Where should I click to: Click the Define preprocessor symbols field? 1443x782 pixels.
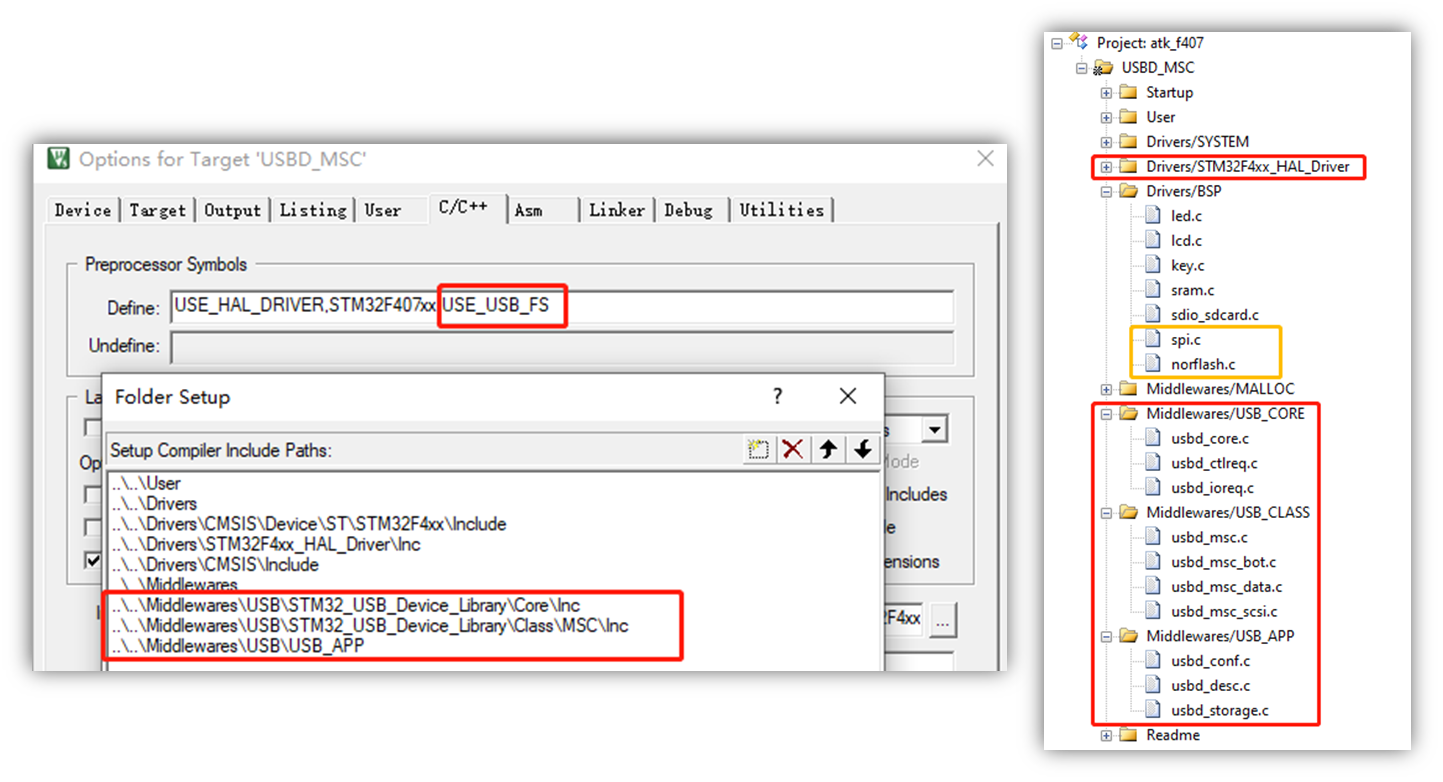(x=562, y=307)
